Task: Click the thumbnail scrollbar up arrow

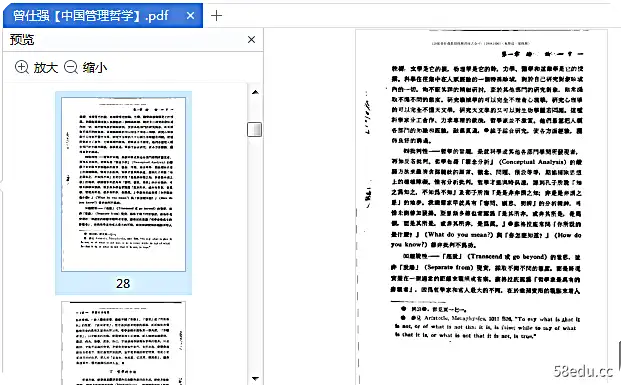Action: point(255,92)
